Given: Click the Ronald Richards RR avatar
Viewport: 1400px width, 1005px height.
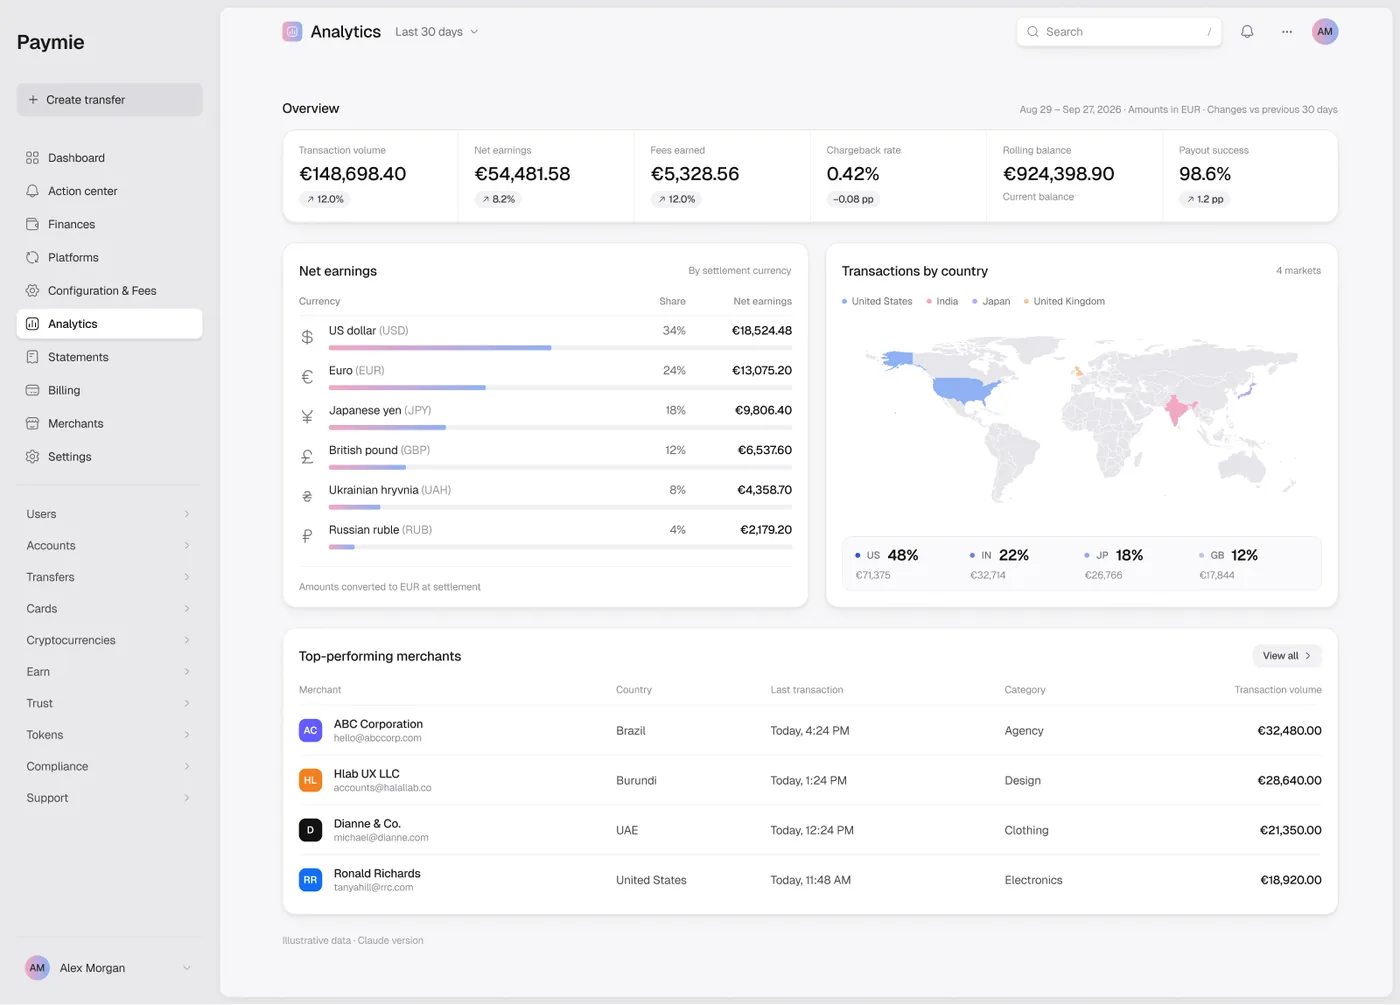Looking at the screenshot, I should (310, 880).
